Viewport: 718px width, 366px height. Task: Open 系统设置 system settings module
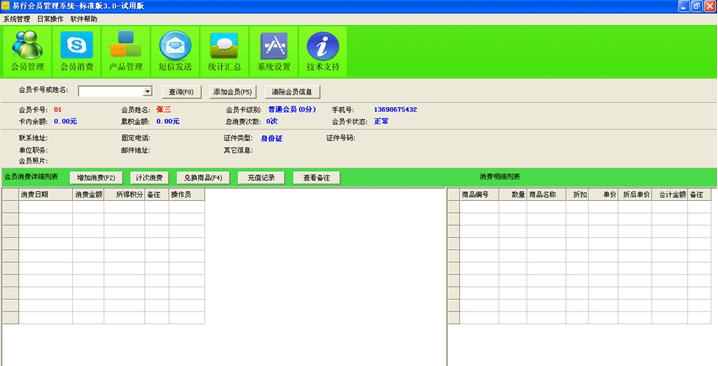[274, 51]
